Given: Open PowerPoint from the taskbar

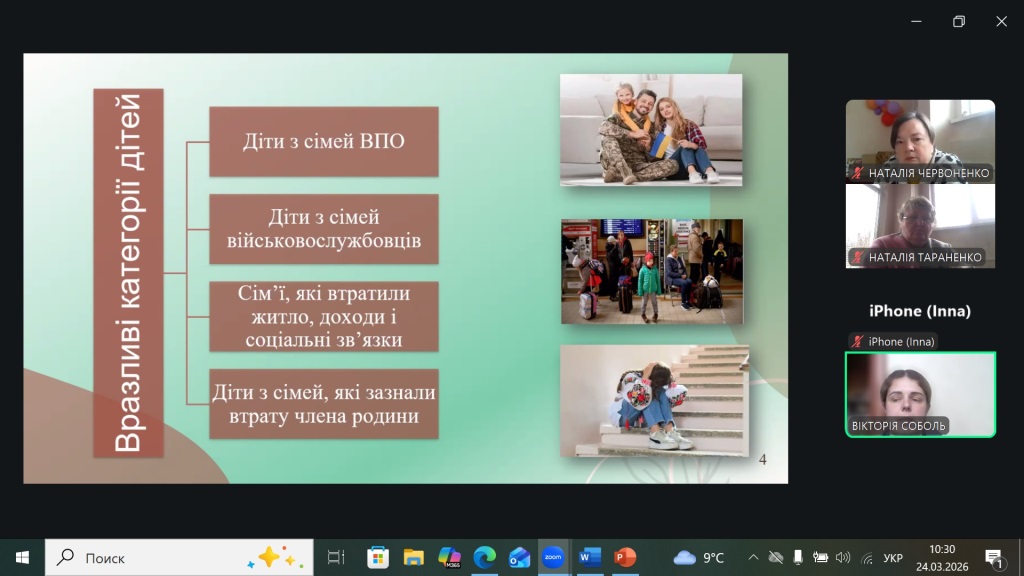Looking at the screenshot, I should (625, 557).
